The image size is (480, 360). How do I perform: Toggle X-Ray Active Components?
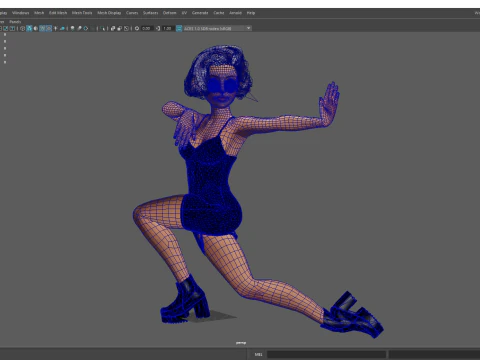click(119, 28)
